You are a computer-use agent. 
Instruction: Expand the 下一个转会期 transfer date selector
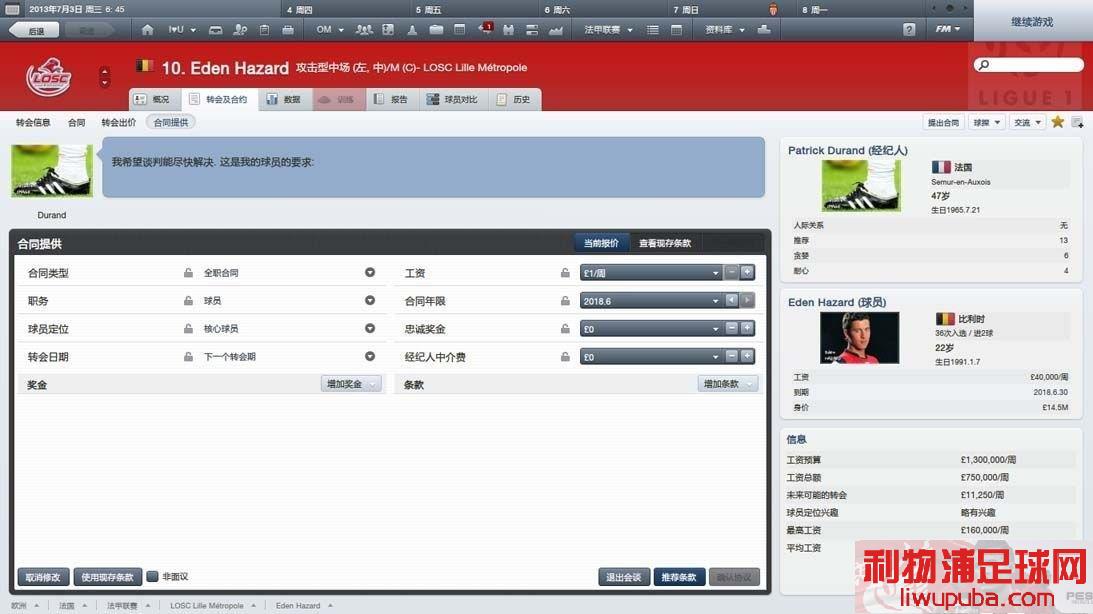[370, 356]
